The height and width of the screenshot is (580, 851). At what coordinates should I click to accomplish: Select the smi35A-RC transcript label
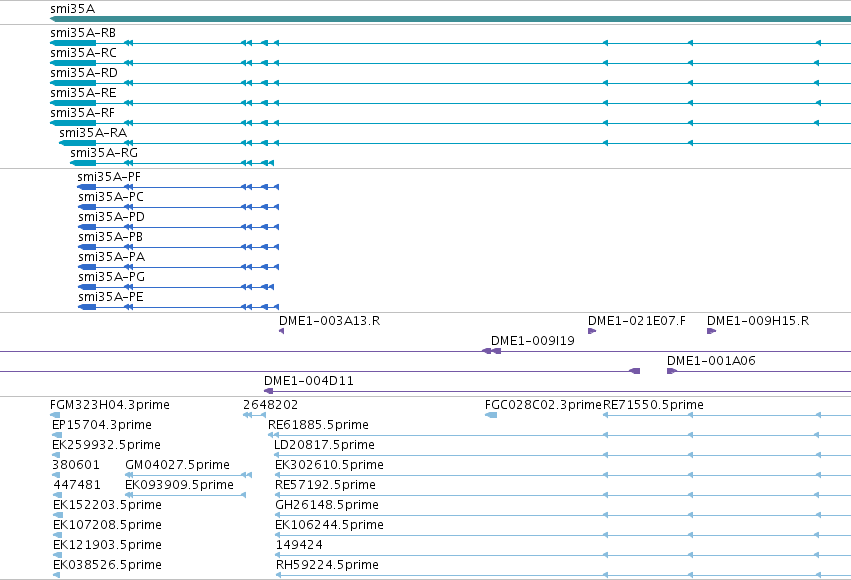83,53
